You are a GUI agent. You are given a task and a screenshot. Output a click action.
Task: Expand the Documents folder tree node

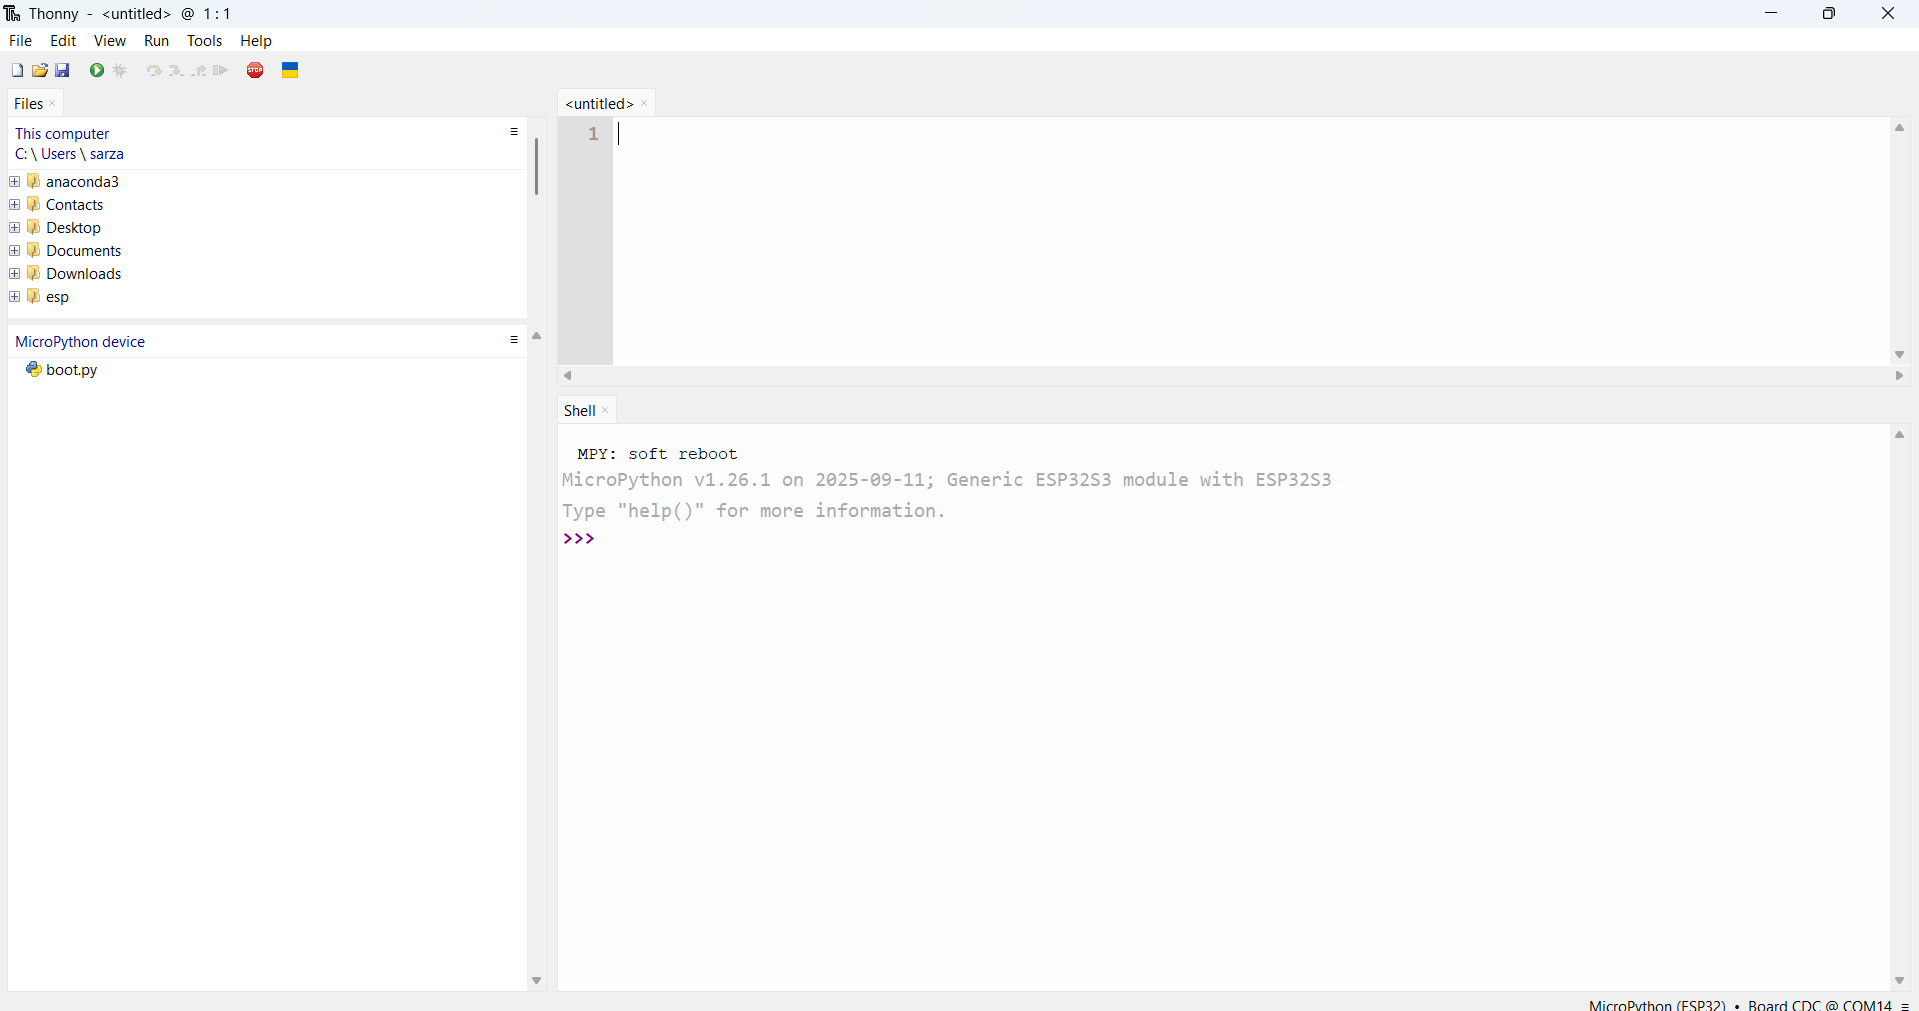click(x=15, y=251)
